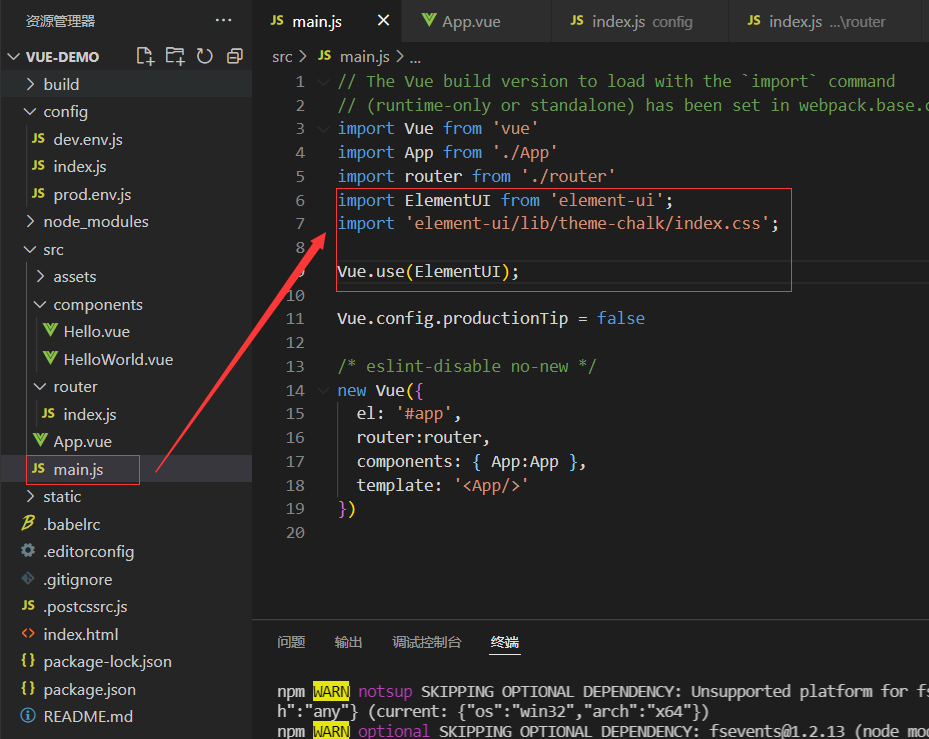Collapse the config folder
The width and height of the screenshot is (929, 739).
[x=65, y=111]
